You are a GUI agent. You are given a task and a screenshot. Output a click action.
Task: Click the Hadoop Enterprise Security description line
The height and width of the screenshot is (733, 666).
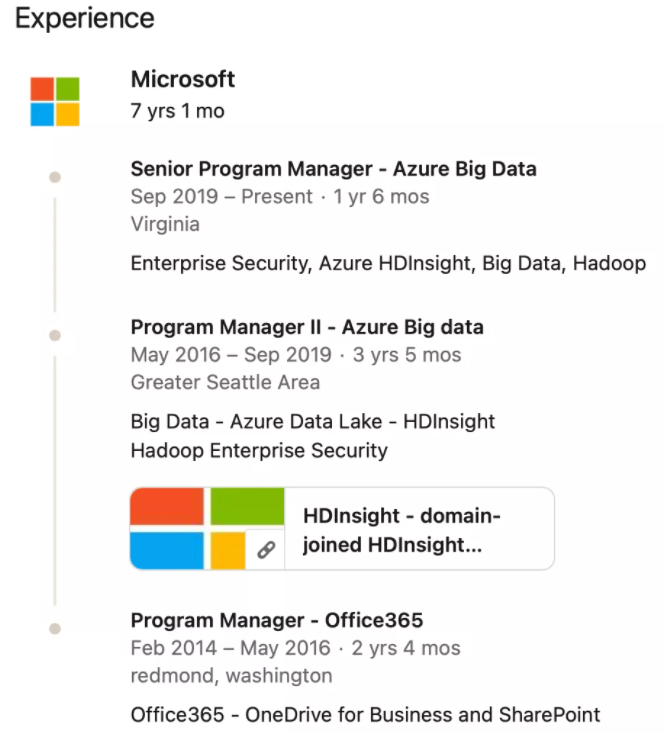[259, 451]
